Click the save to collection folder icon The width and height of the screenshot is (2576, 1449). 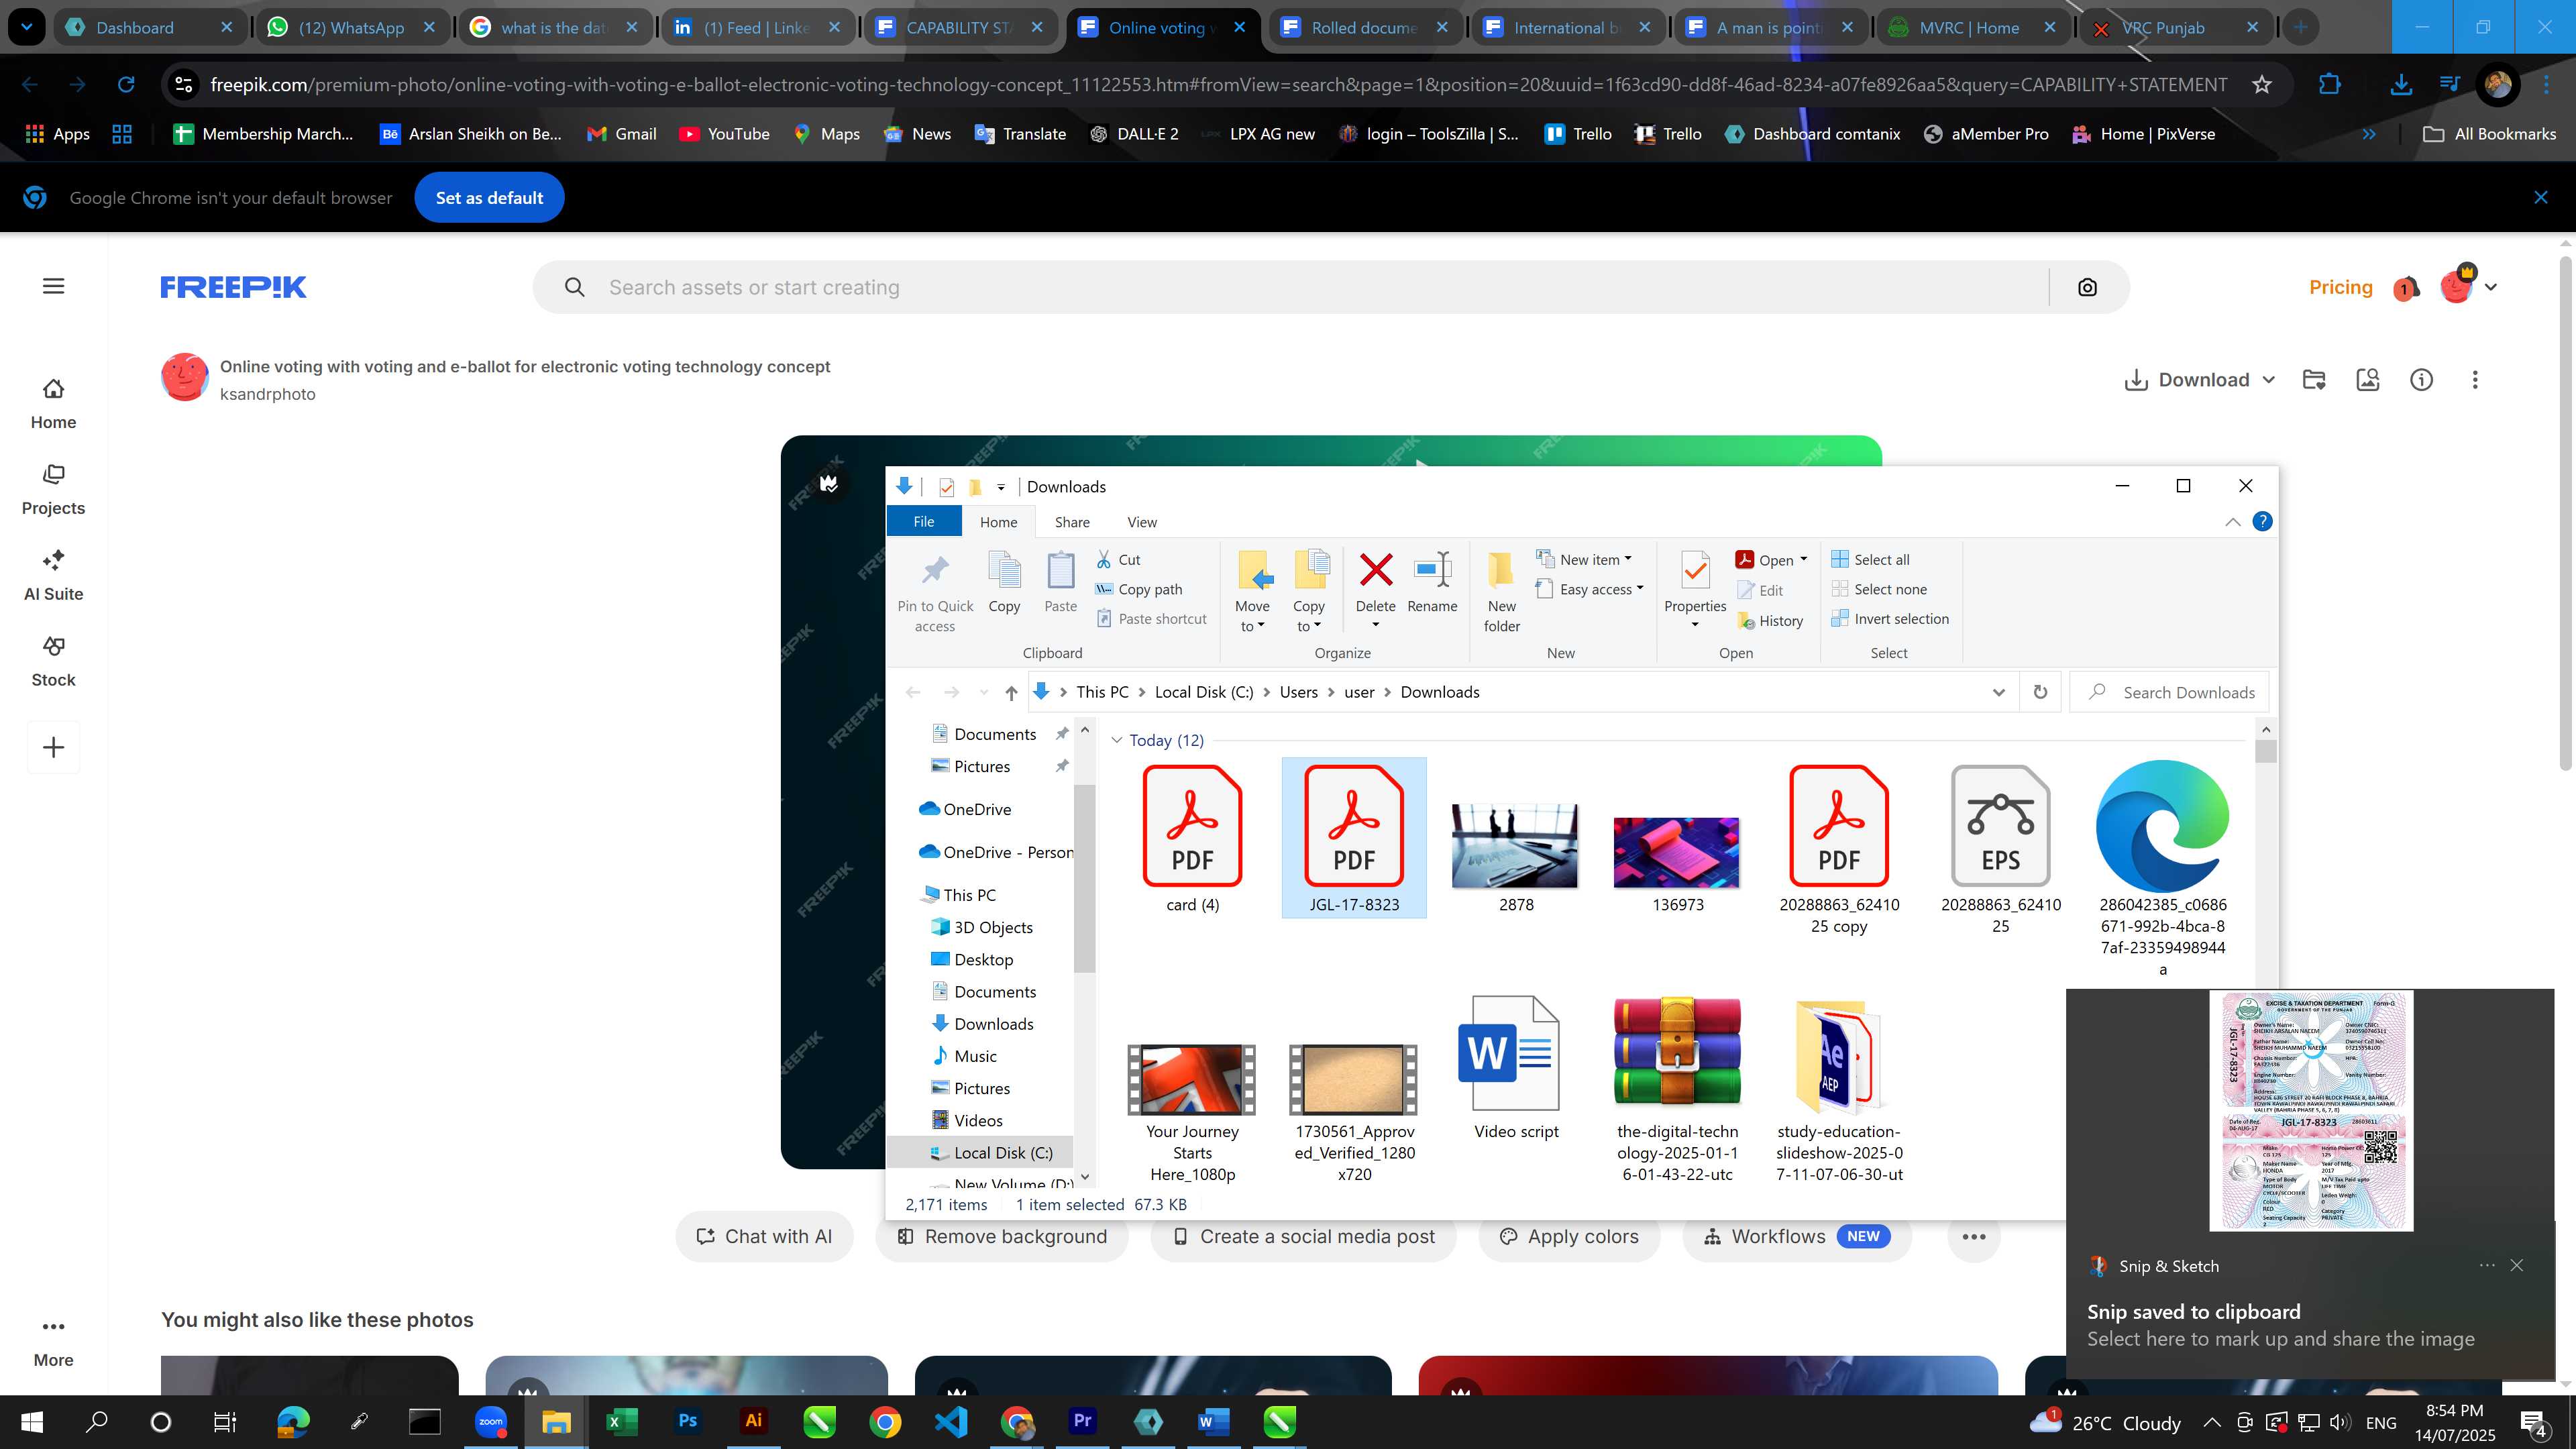[x=2314, y=379]
